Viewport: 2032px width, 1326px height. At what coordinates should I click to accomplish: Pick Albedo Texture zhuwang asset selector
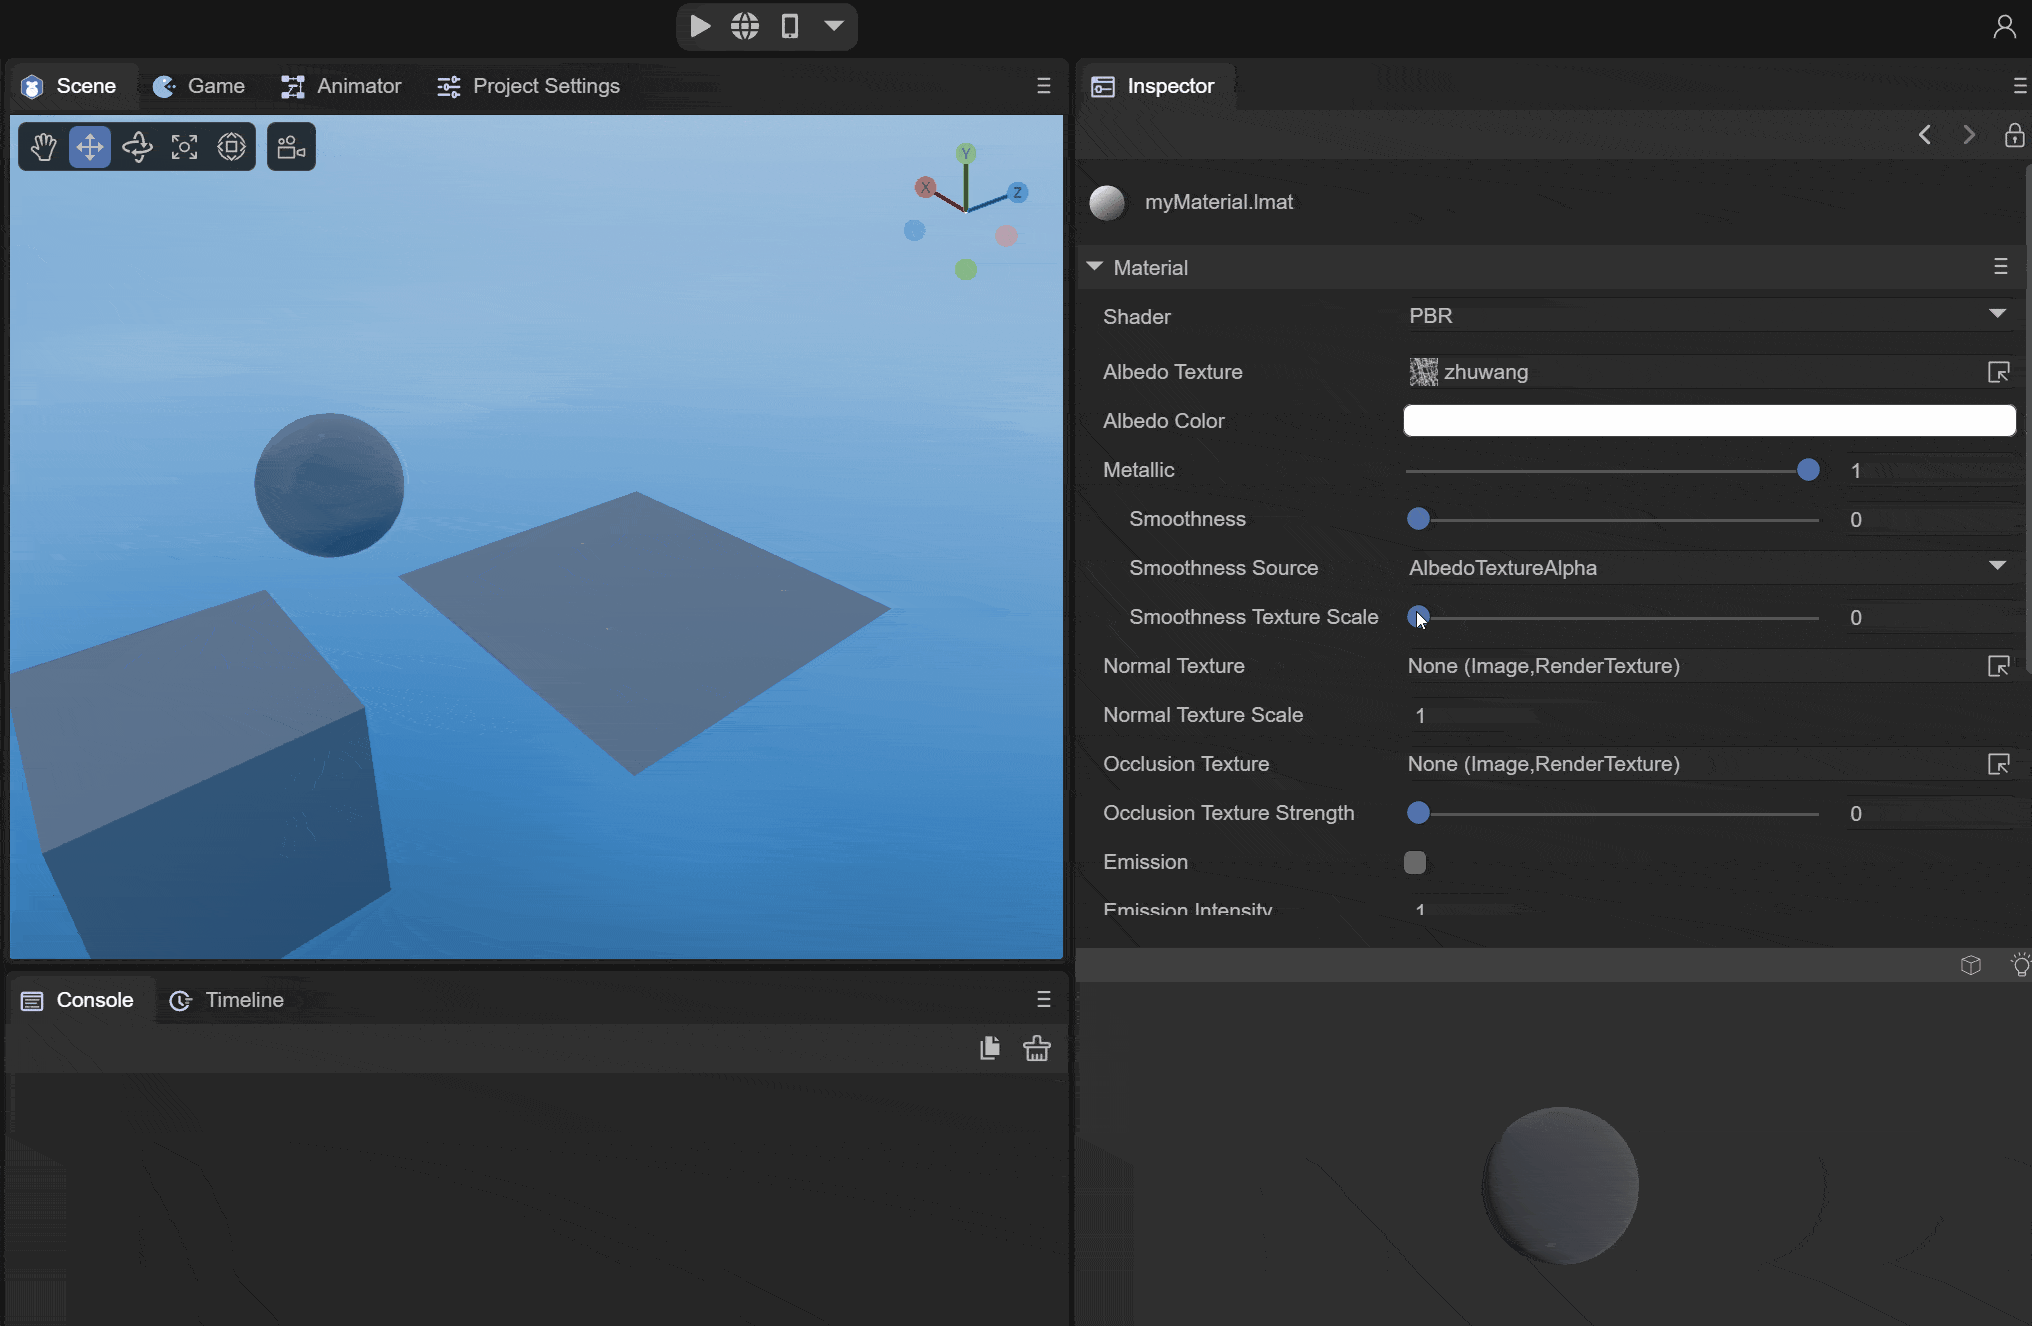click(1998, 372)
